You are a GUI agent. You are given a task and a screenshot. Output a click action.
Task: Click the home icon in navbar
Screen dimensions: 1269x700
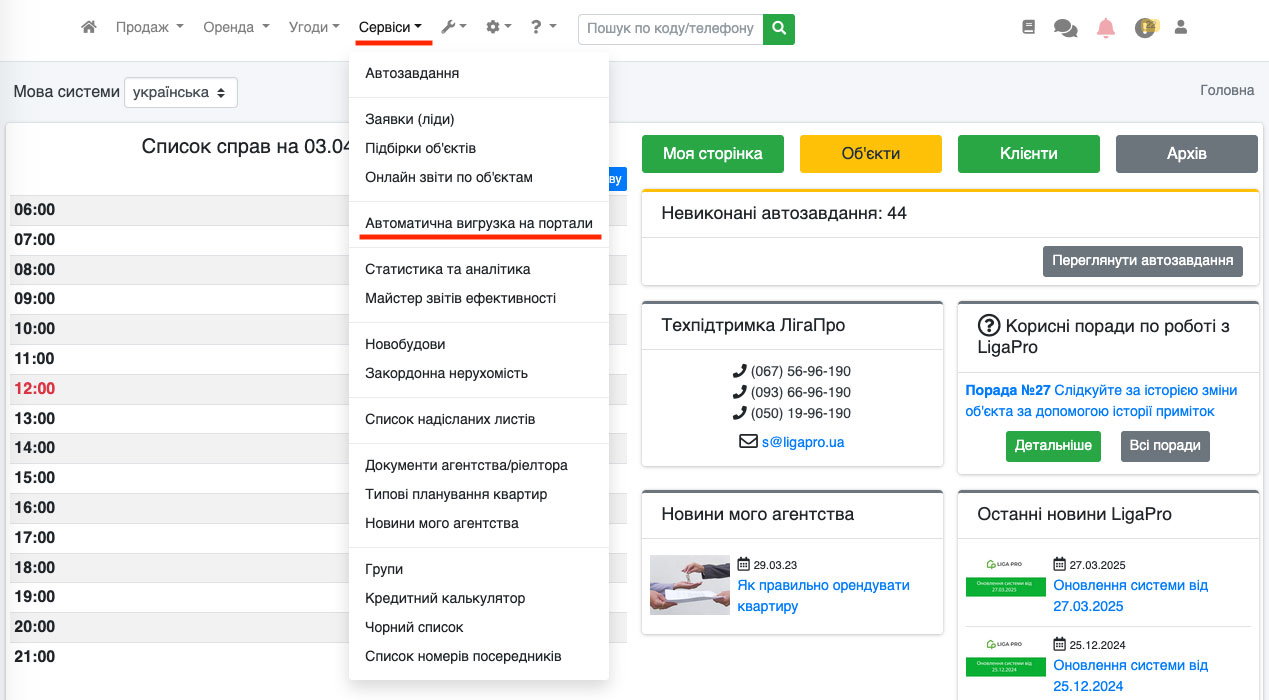tap(89, 28)
